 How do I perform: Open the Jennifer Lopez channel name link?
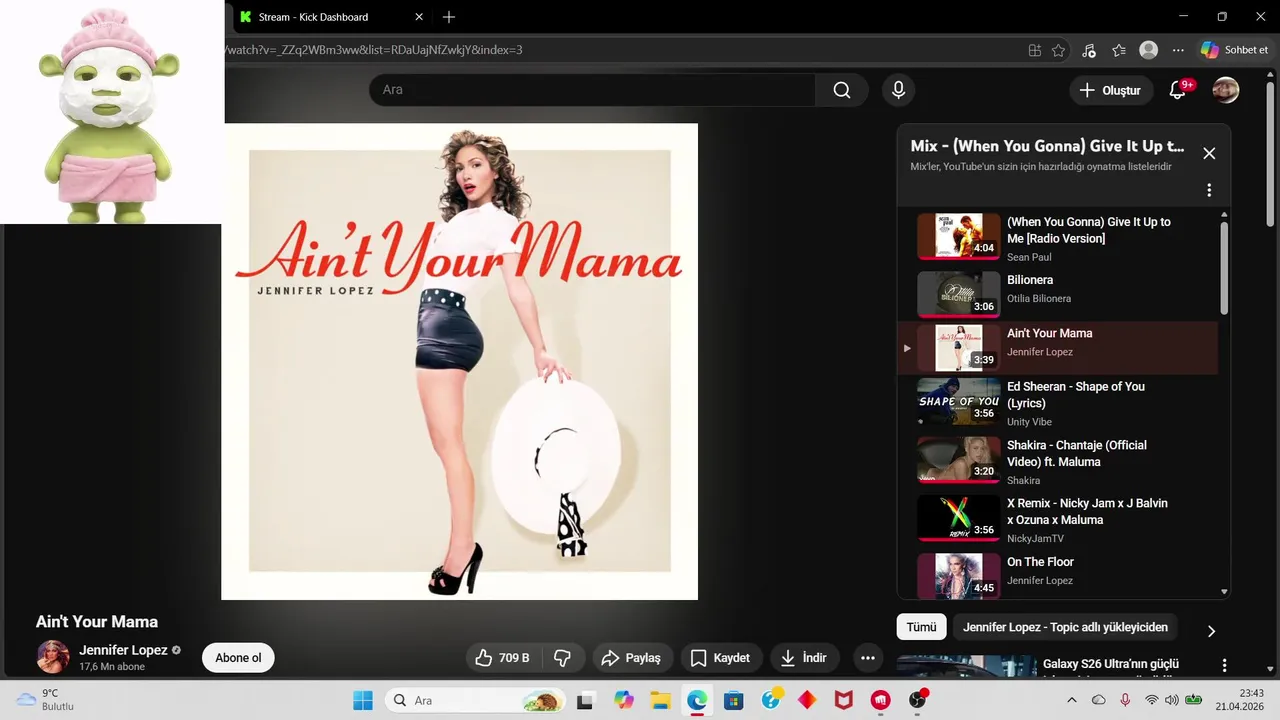123,650
